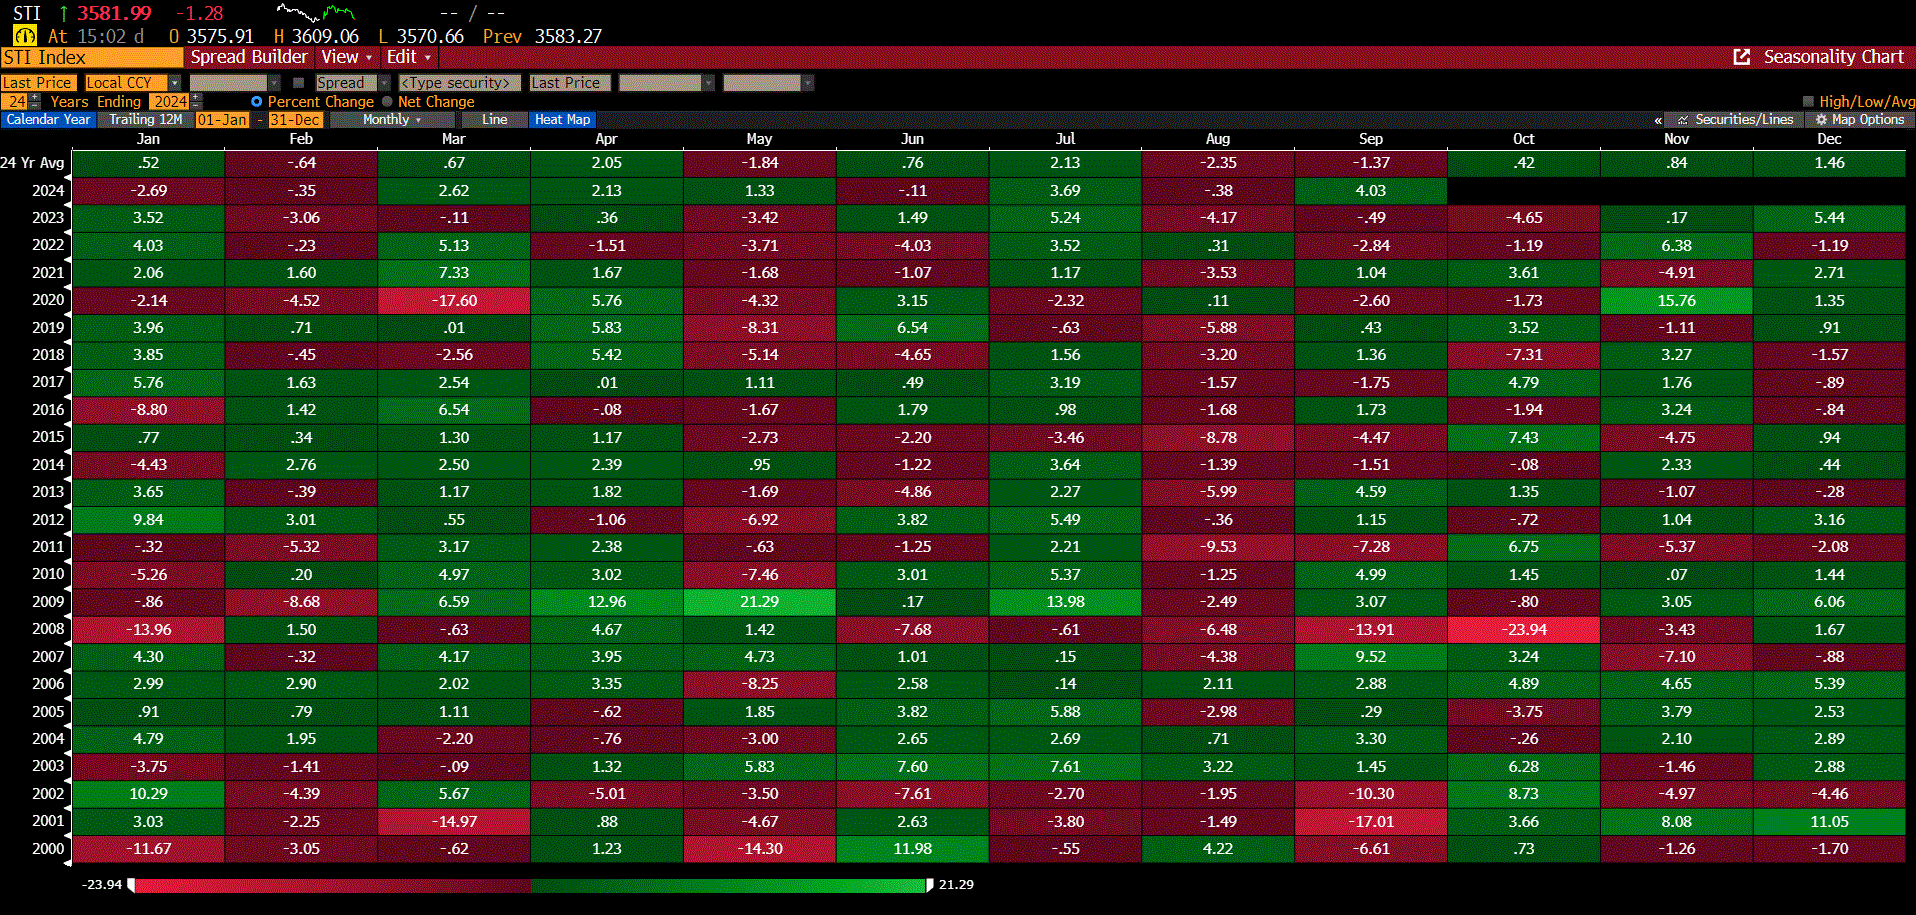The image size is (1916, 915).
Task: Click the -17.60 cell for March 2020
Action: pos(454,300)
